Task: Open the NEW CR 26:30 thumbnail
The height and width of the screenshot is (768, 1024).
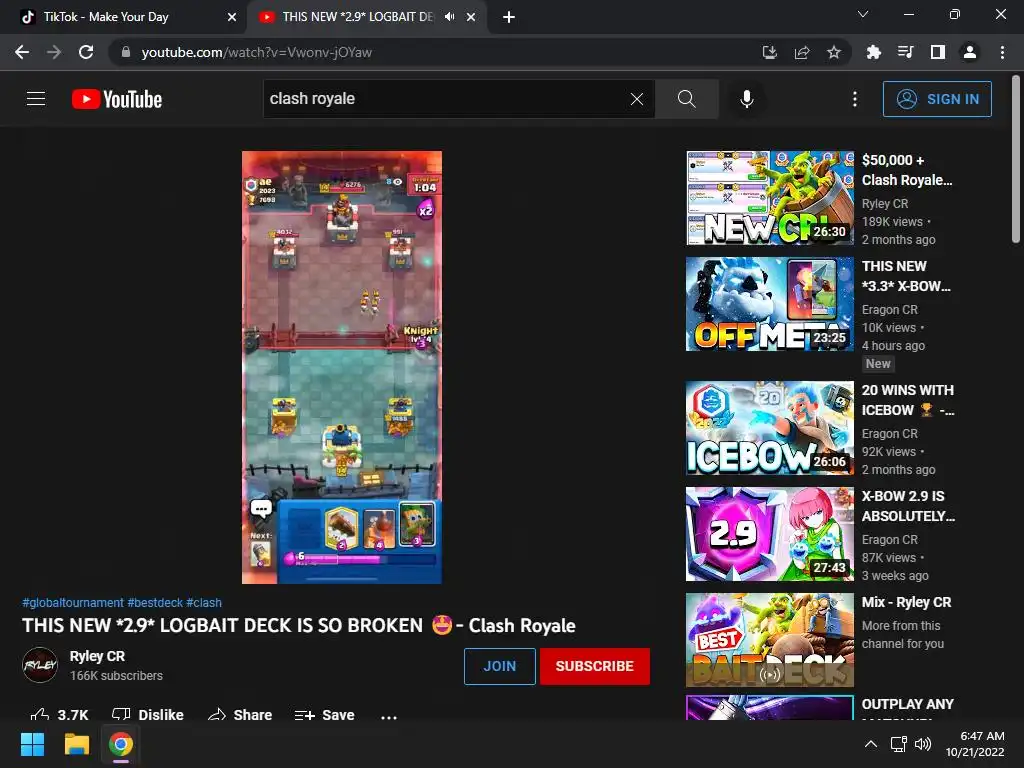Action: [x=770, y=198]
